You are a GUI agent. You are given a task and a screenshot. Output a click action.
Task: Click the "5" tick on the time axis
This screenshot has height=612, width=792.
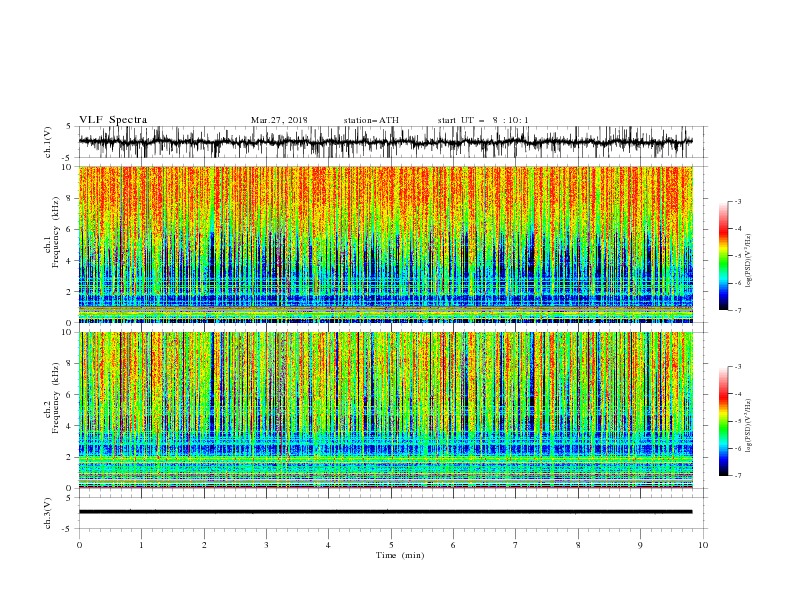(x=391, y=545)
